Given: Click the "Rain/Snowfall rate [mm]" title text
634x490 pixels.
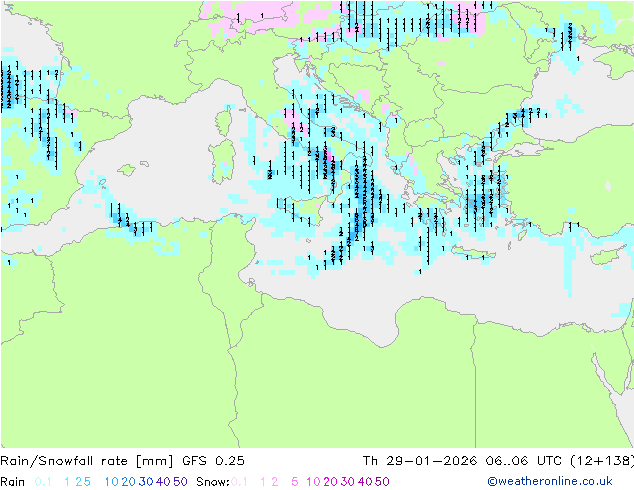Looking at the screenshot, I should (x=87, y=461).
